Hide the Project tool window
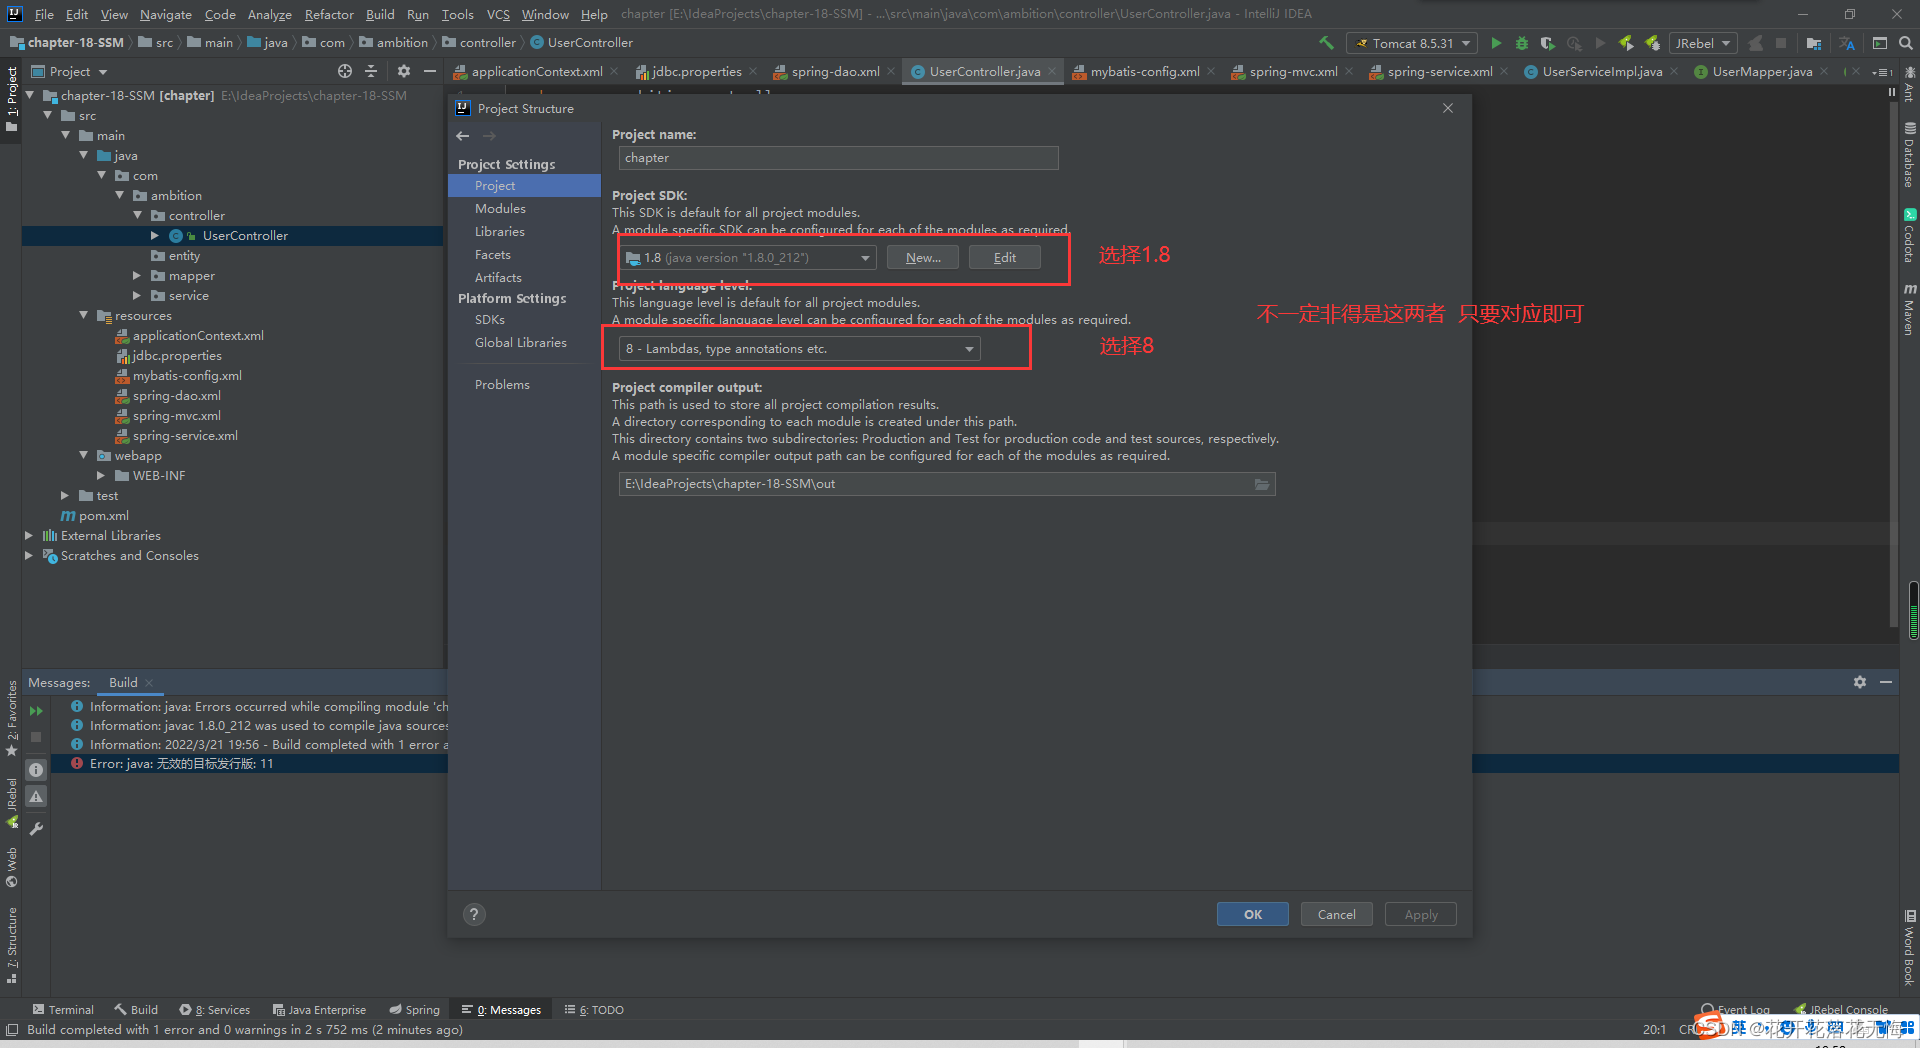Screen dimensions: 1920x1048 click(430, 71)
